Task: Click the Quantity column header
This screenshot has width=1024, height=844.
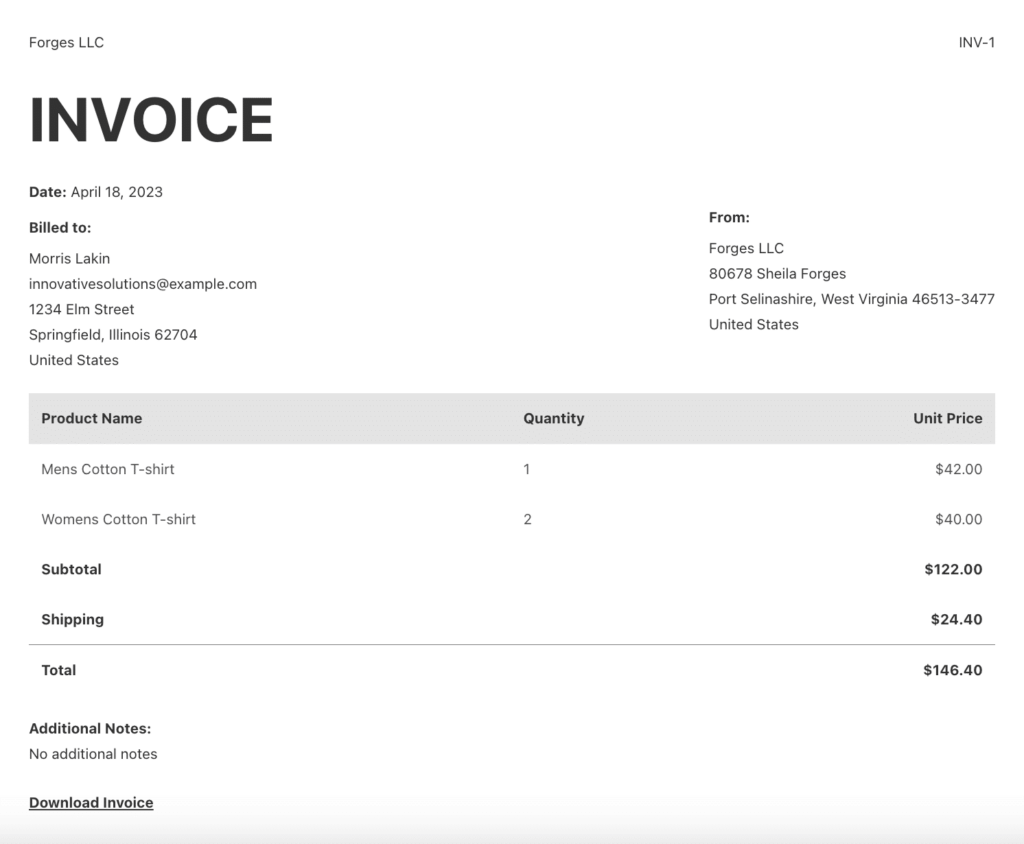Action: pos(554,418)
